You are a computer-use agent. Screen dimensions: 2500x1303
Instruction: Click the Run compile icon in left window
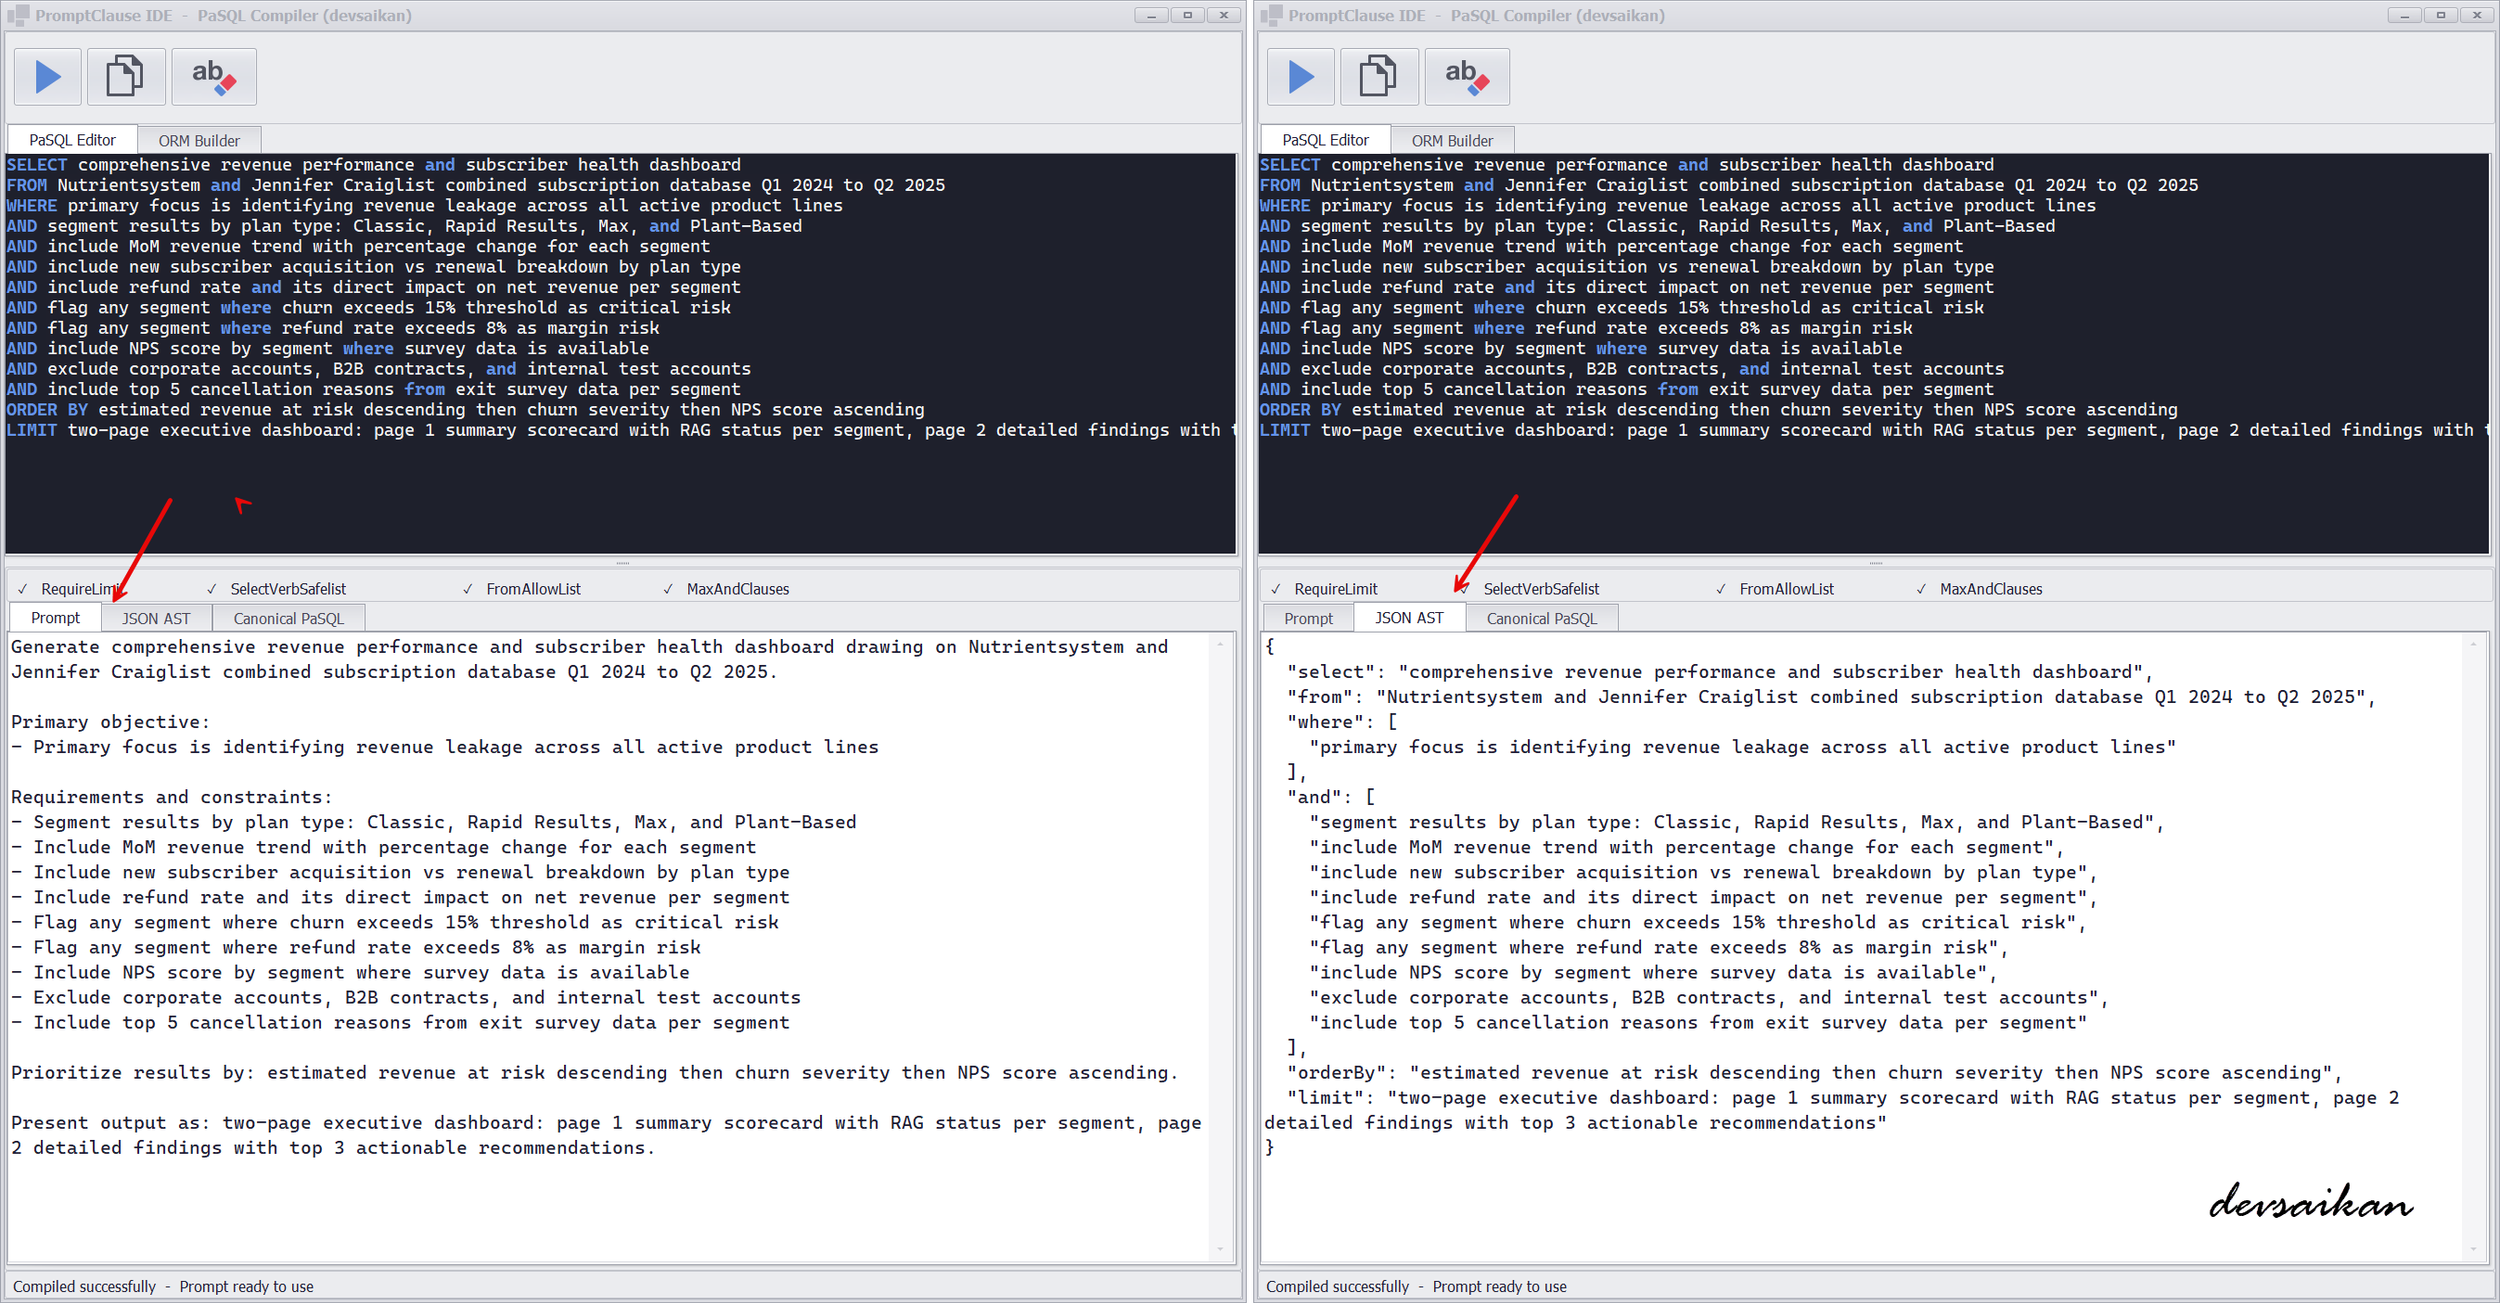(x=47, y=77)
